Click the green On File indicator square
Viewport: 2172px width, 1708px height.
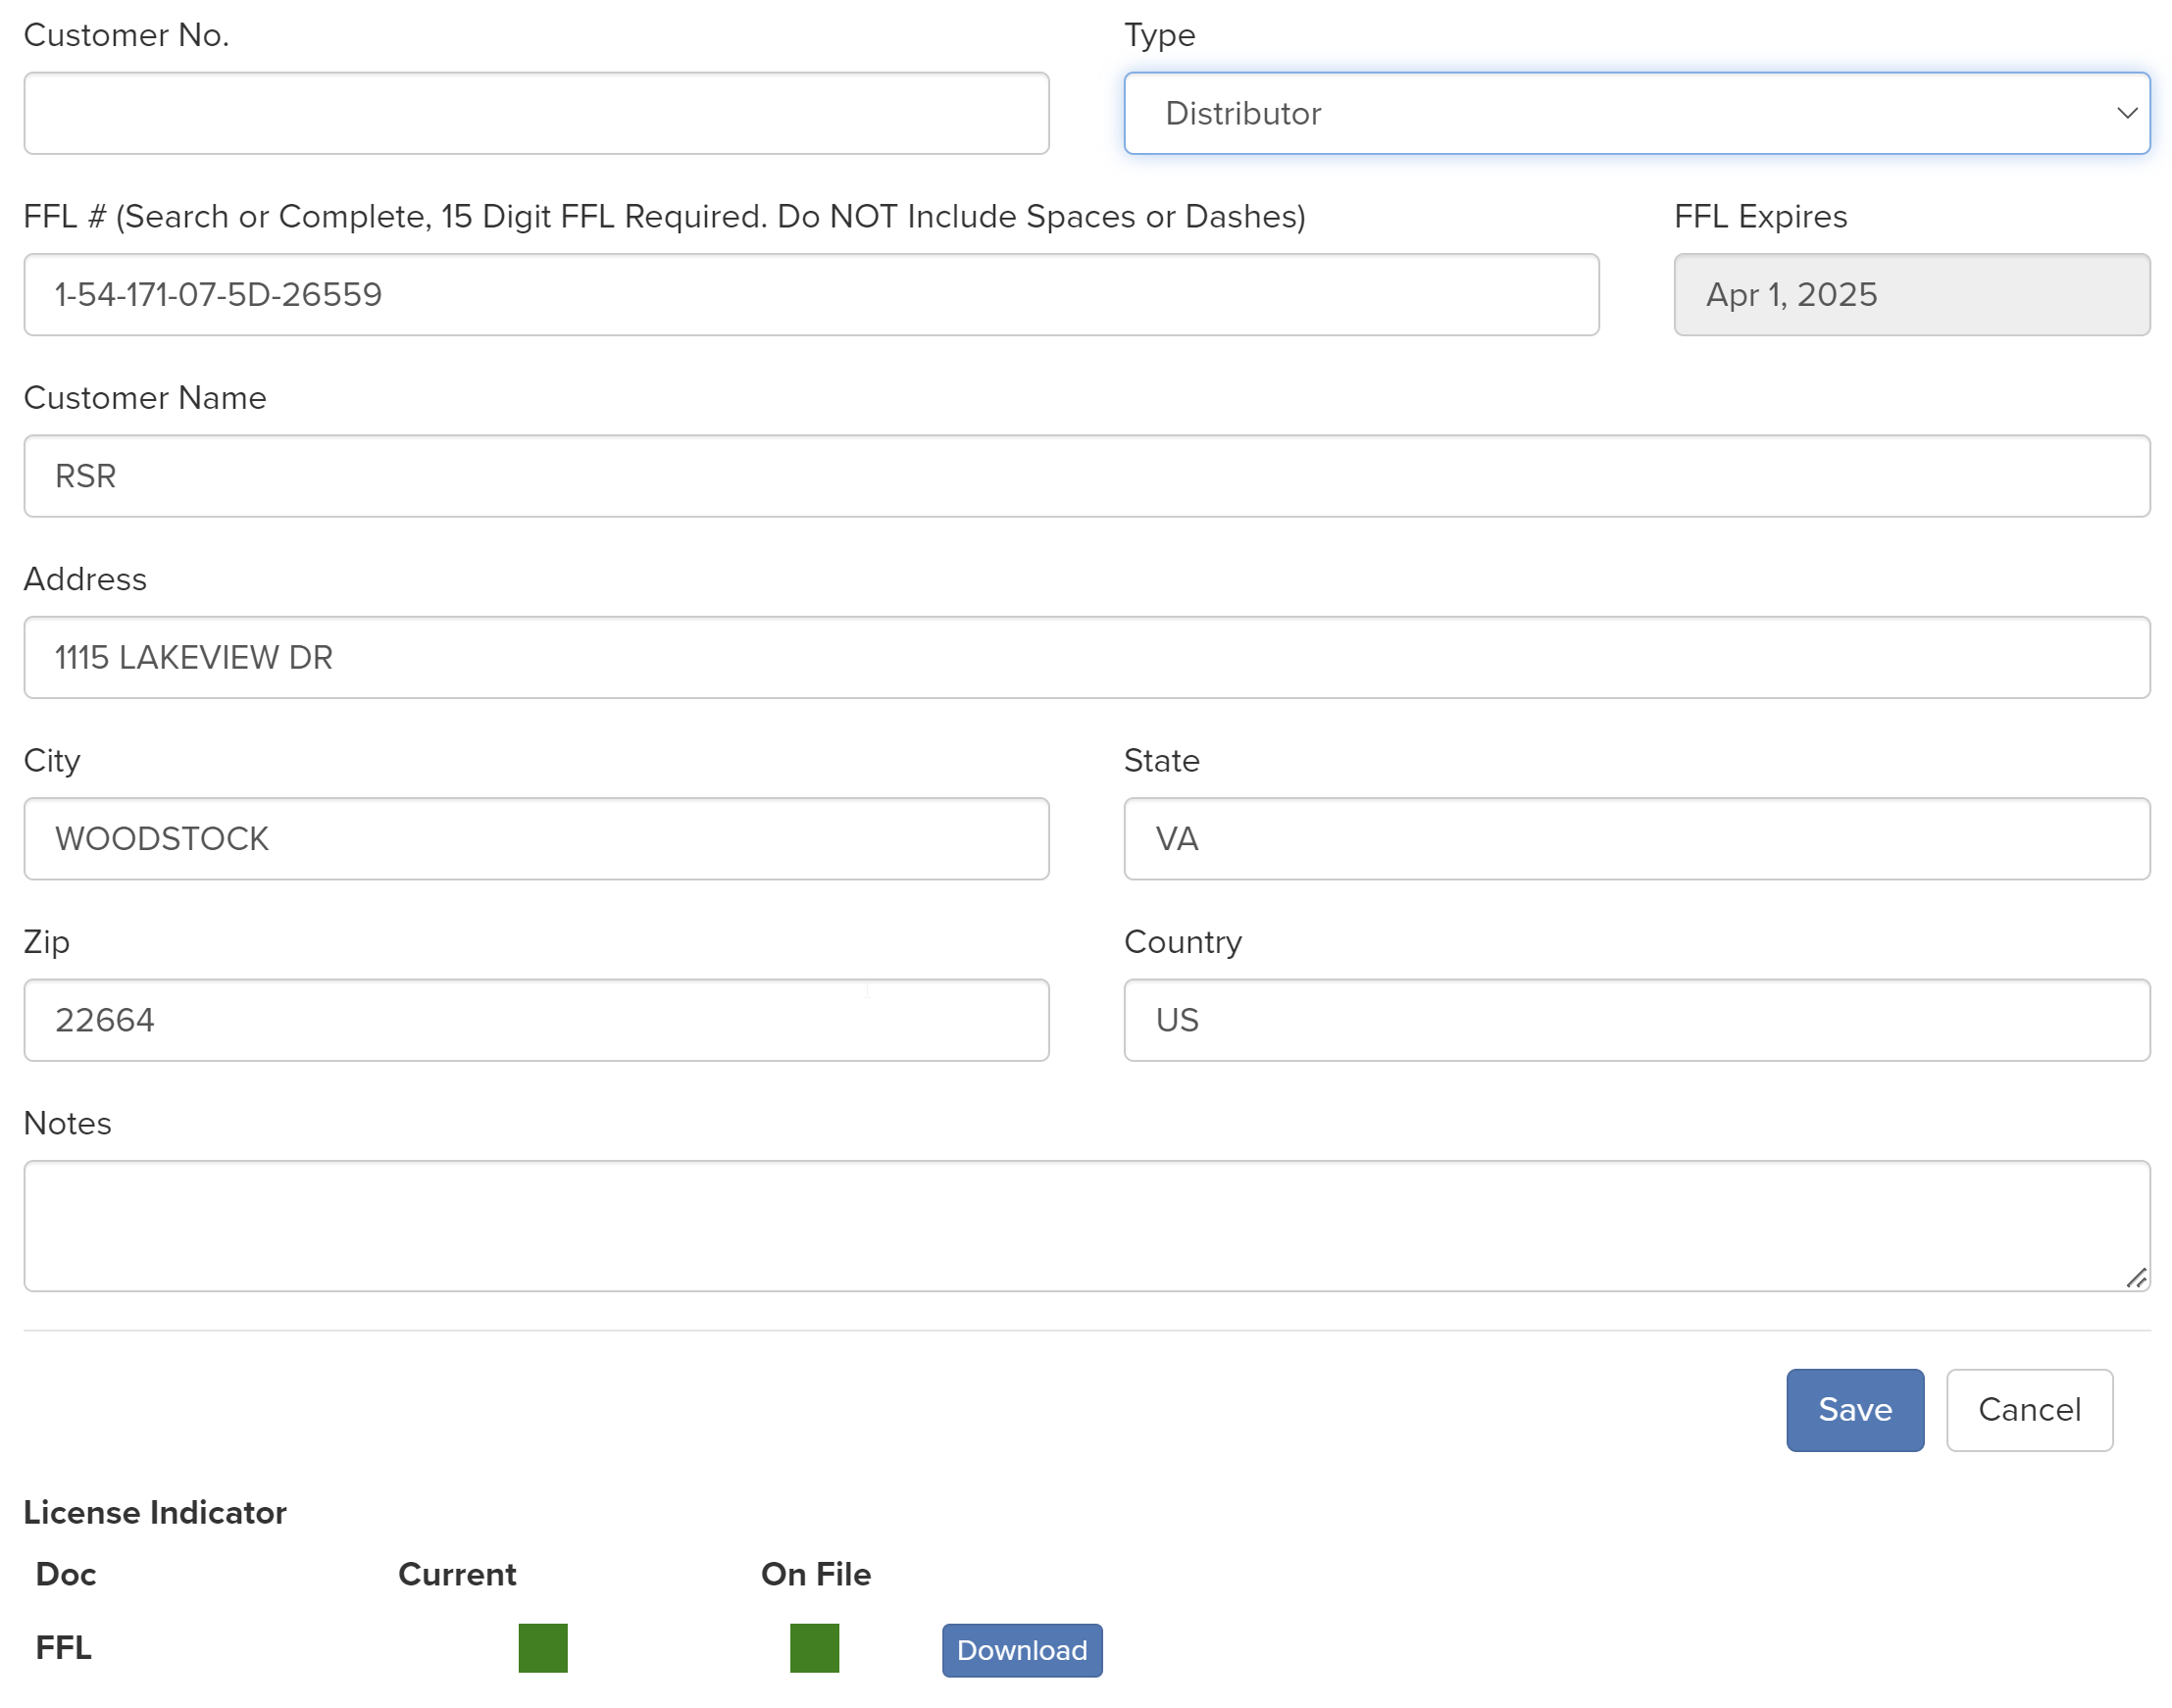tap(814, 1647)
